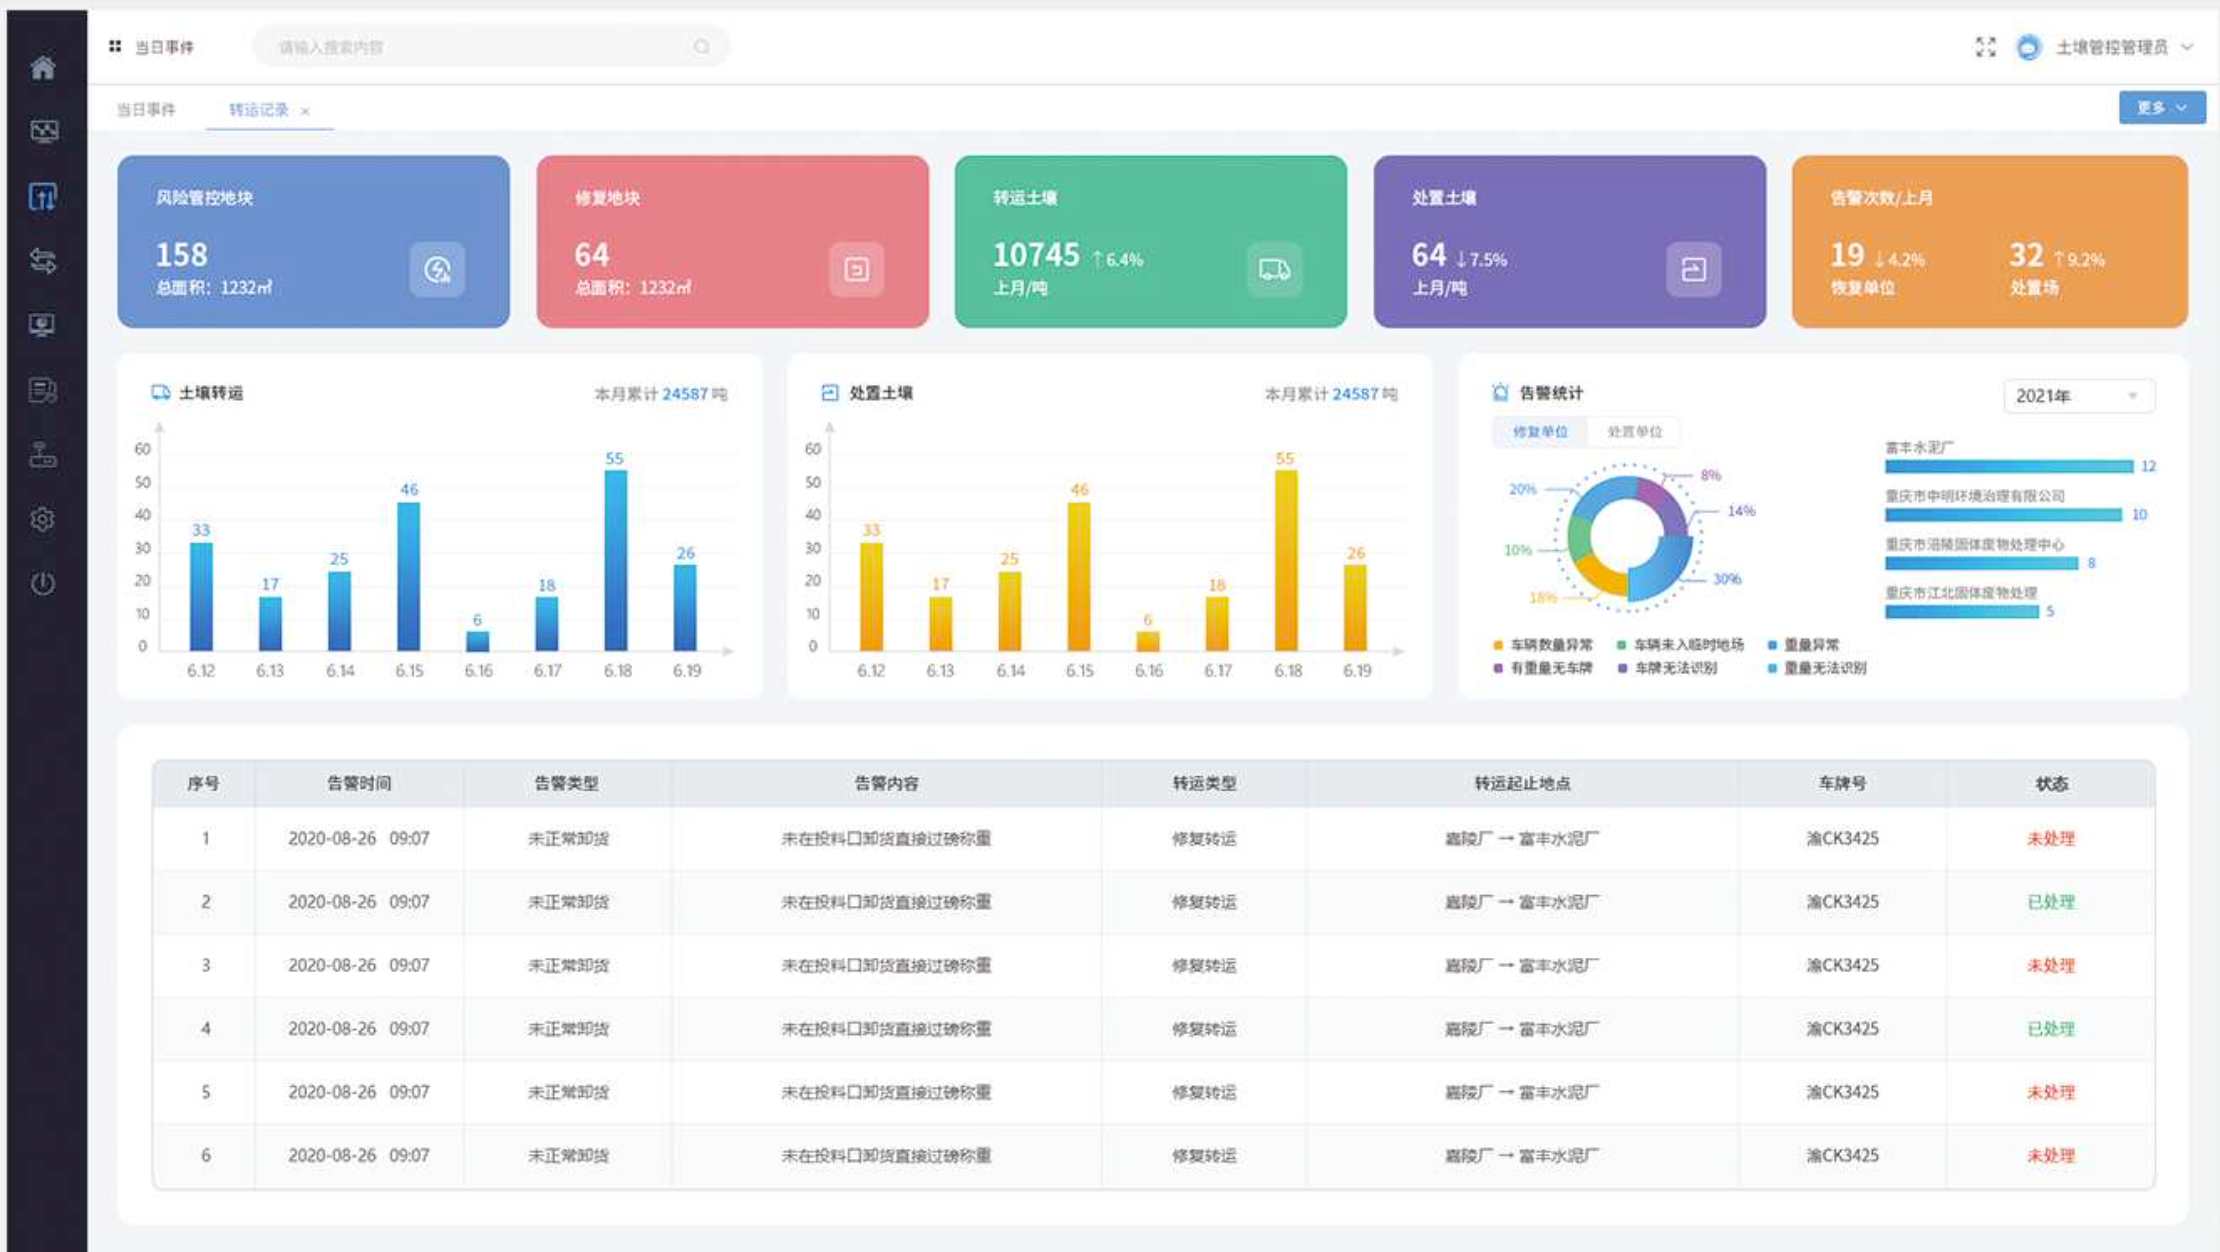
Task: Toggle the 车辆数量异常 legend item
Action: pyautogui.click(x=1543, y=645)
